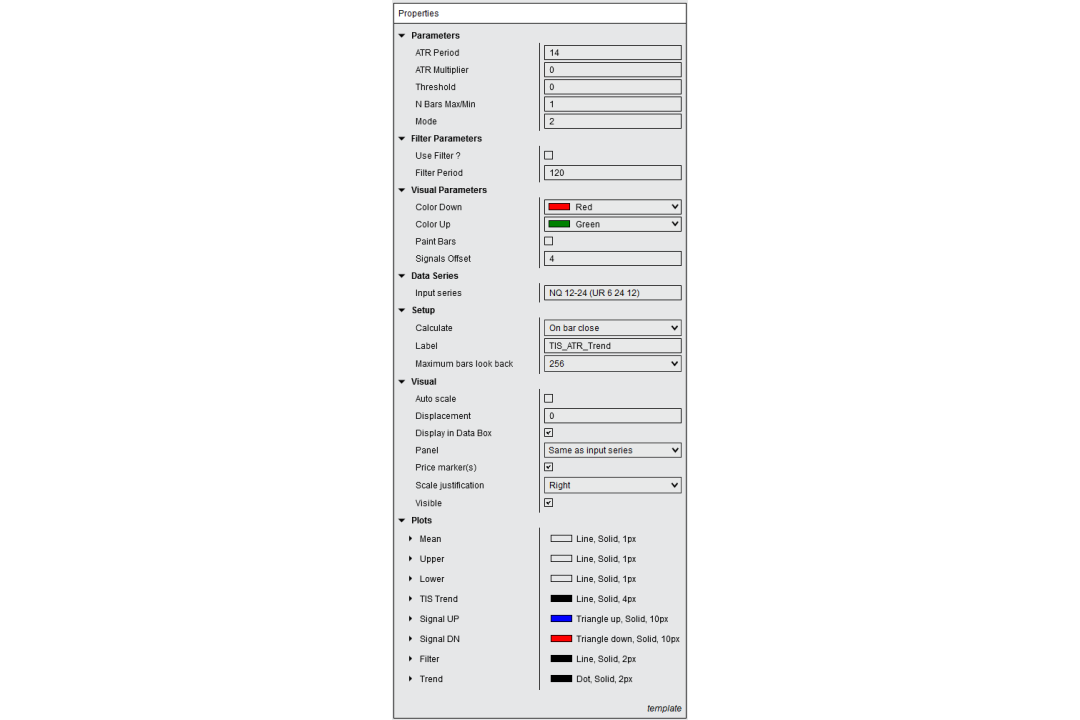The height and width of the screenshot is (720, 1080).
Task: Enable the Paint Bars checkbox
Action: pos(548,241)
